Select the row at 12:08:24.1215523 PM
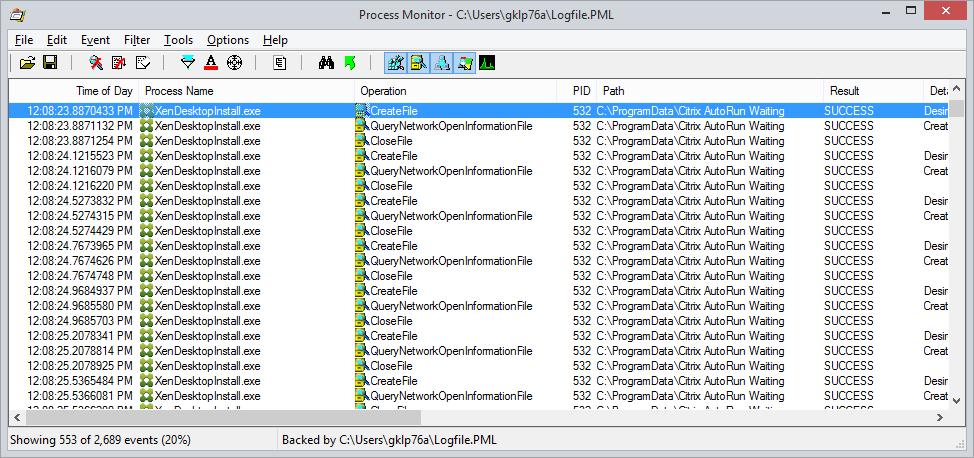The width and height of the screenshot is (974, 458). pos(479,155)
